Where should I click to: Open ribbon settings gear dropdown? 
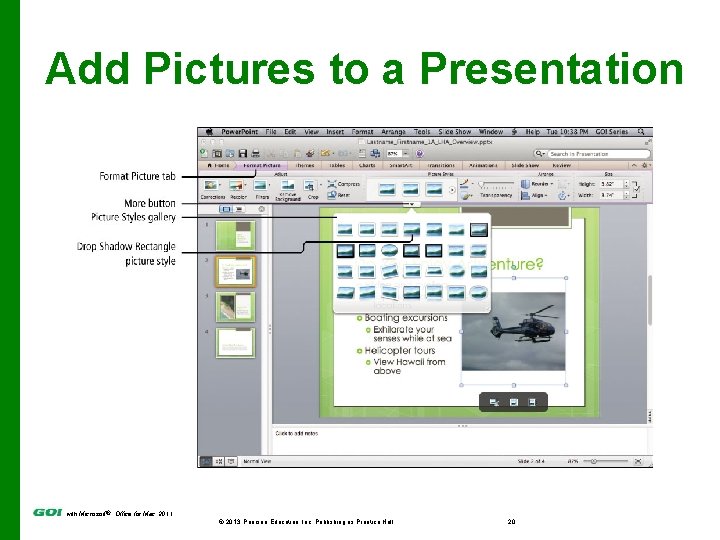tap(646, 165)
